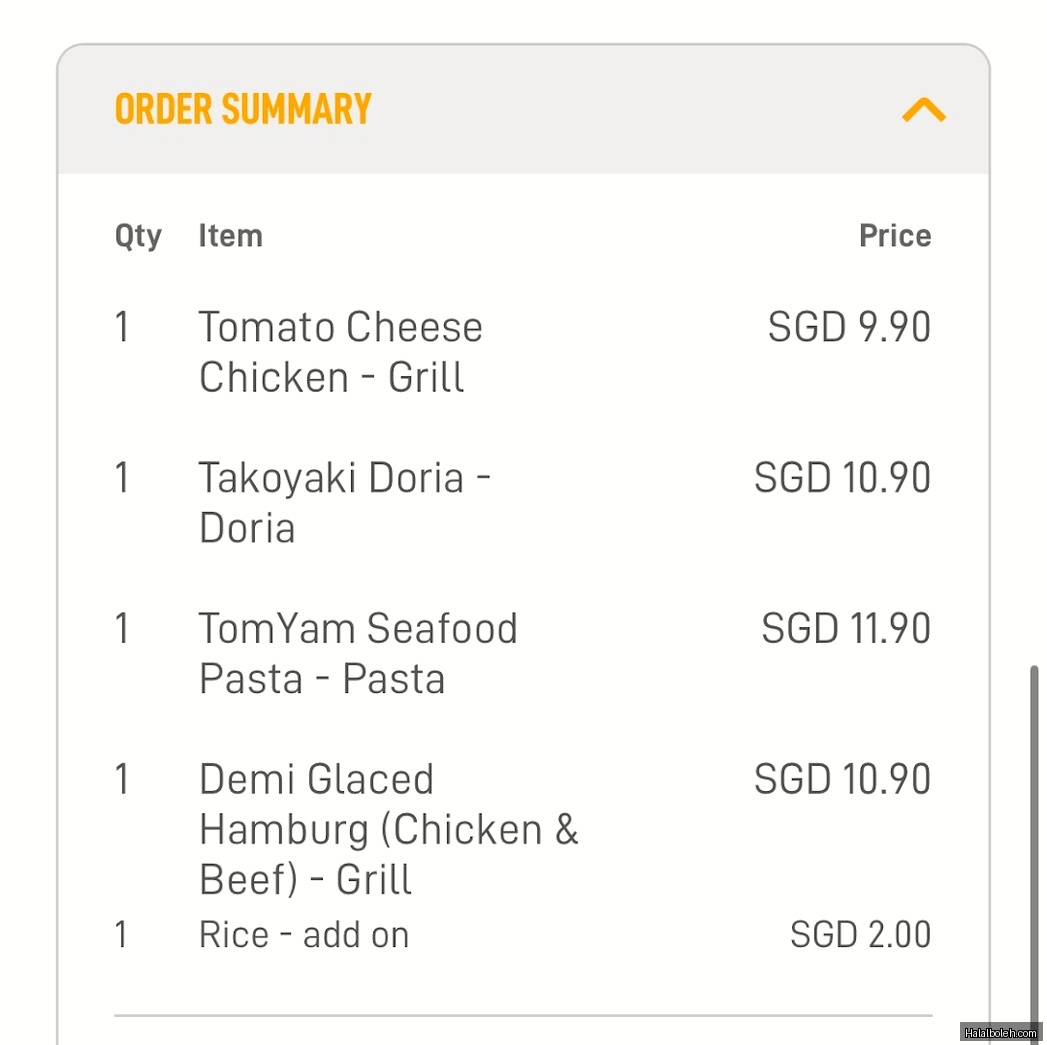Collapse the Order Summary chevron

coord(923,109)
